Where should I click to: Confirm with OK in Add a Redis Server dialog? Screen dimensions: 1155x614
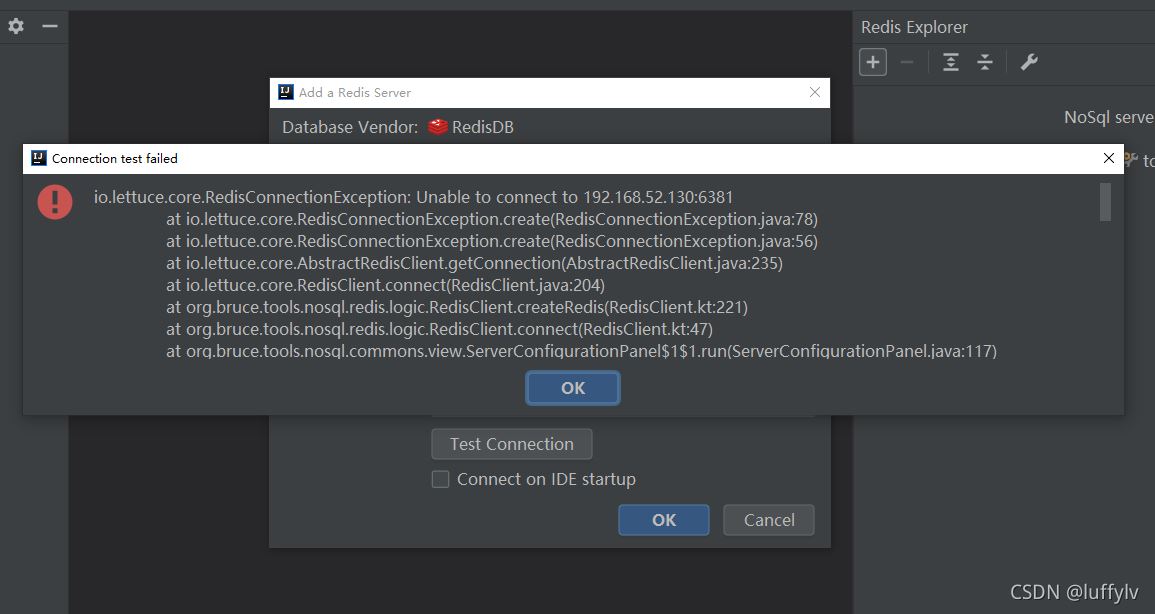click(x=664, y=520)
